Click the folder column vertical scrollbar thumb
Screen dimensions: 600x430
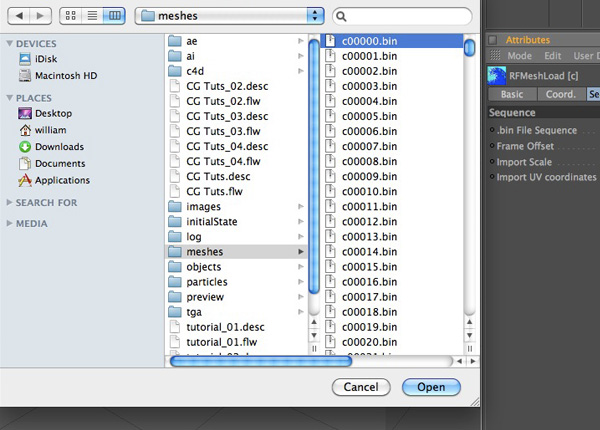coord(314,166)
